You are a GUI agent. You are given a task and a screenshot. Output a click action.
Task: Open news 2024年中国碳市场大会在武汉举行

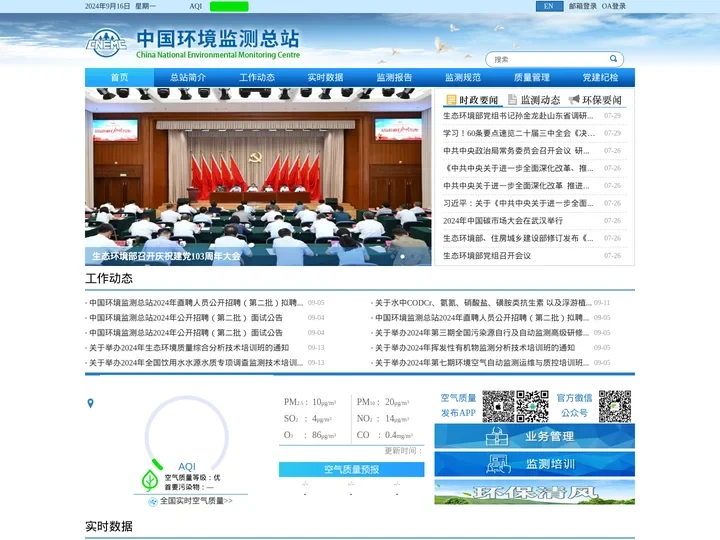click(x=503, y=220)
